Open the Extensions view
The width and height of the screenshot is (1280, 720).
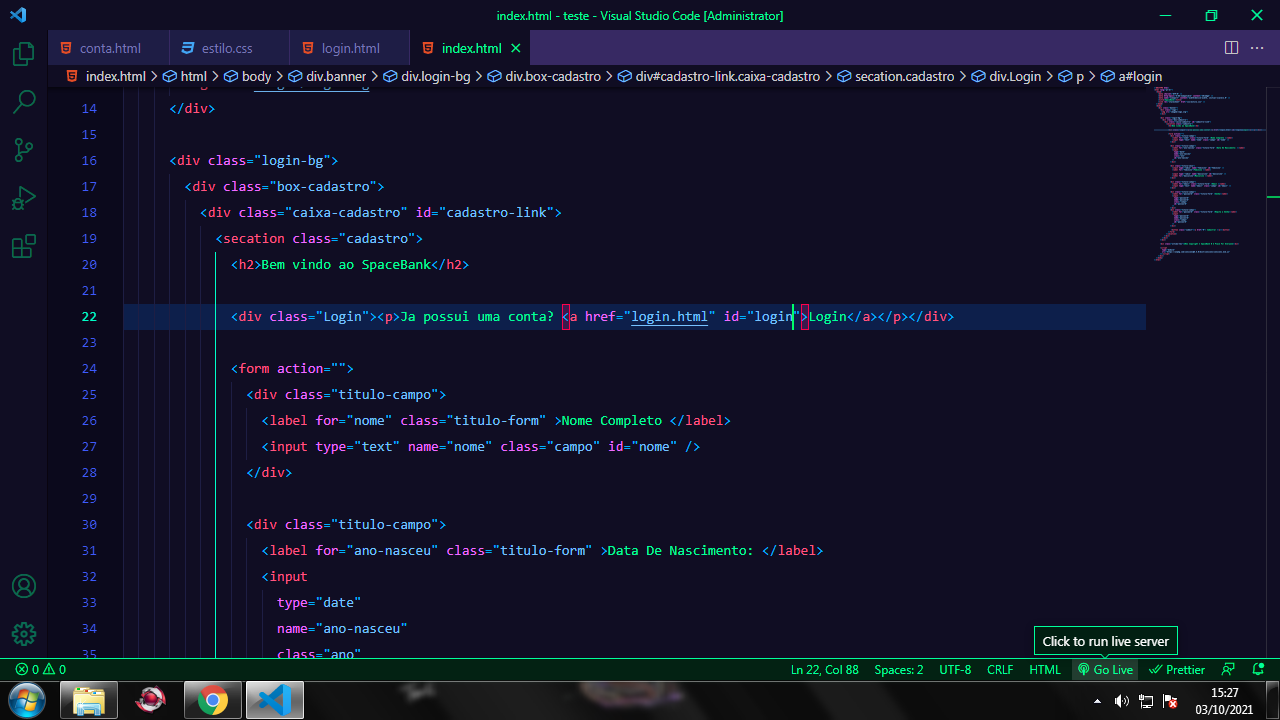pos(24,246)
